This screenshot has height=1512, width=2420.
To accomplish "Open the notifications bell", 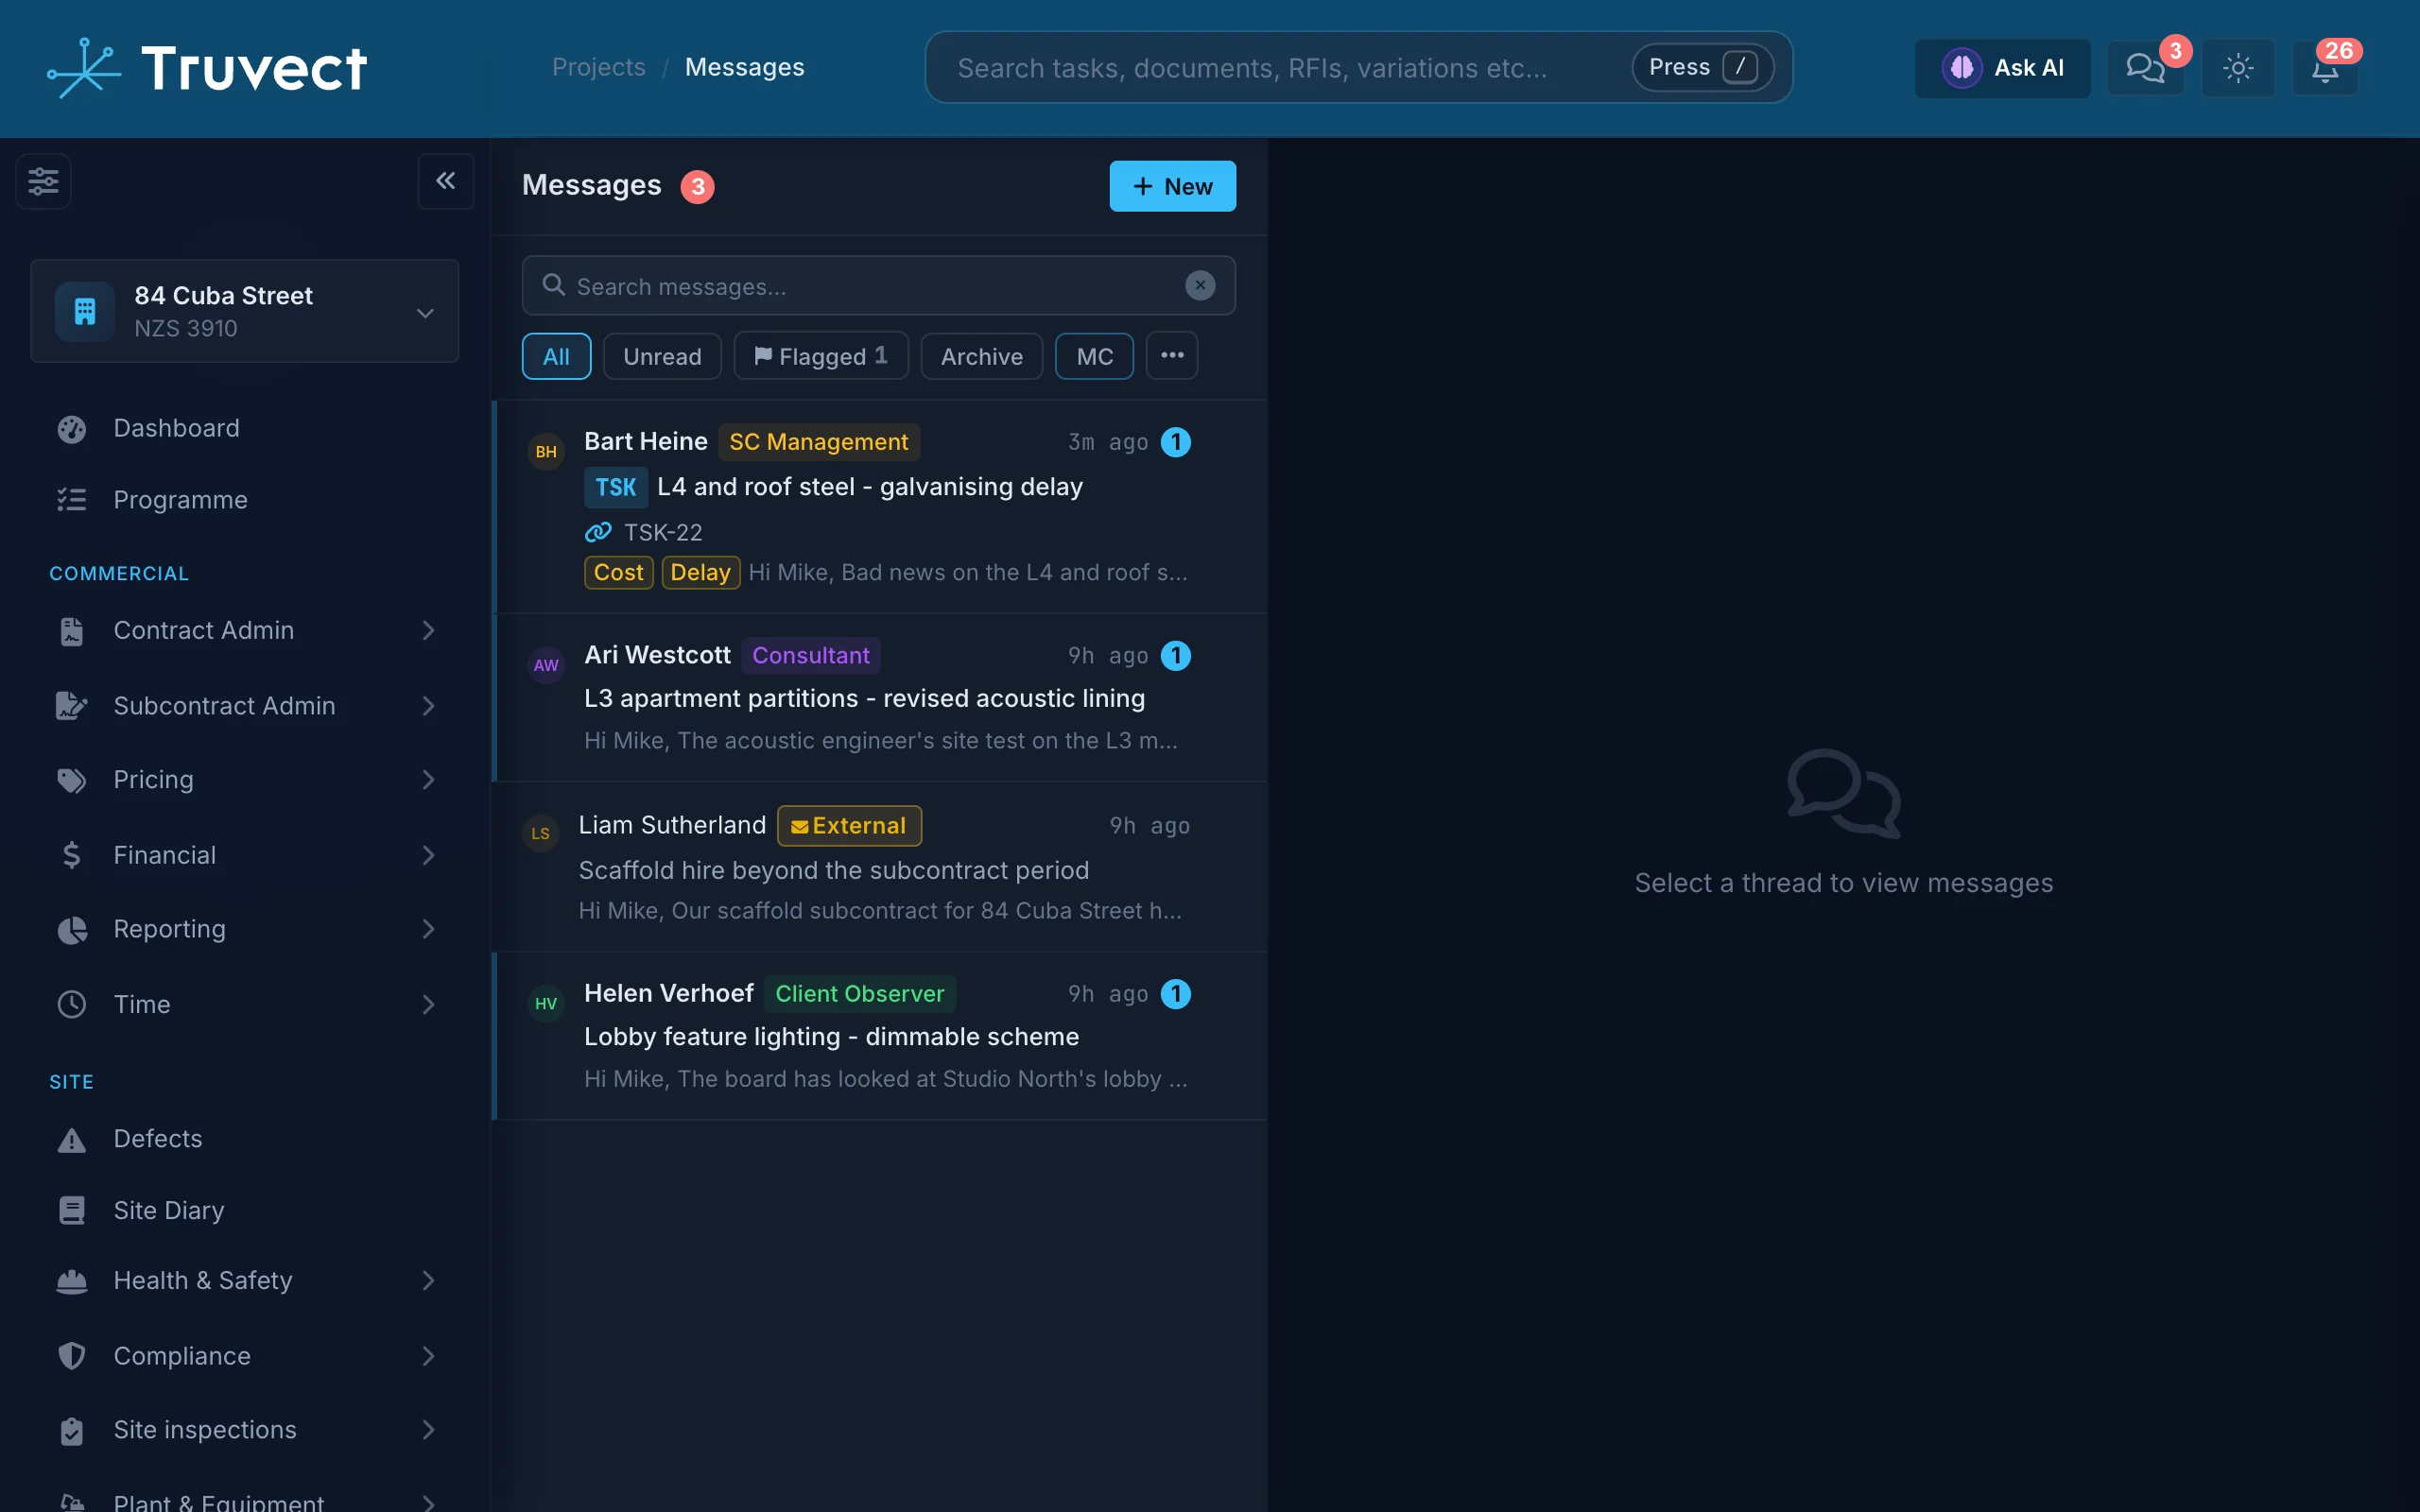I will pos(2325,68).
